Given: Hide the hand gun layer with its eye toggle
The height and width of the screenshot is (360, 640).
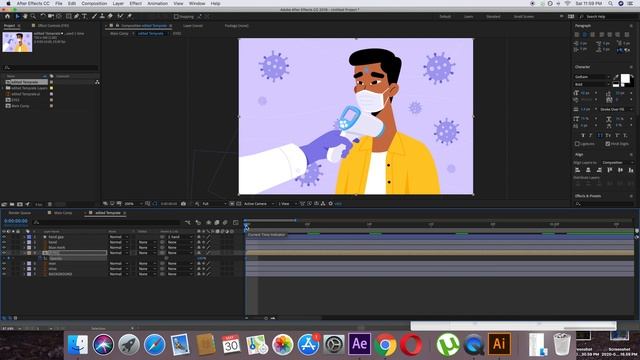Looking at the screenshot, I should click(4, 237).
